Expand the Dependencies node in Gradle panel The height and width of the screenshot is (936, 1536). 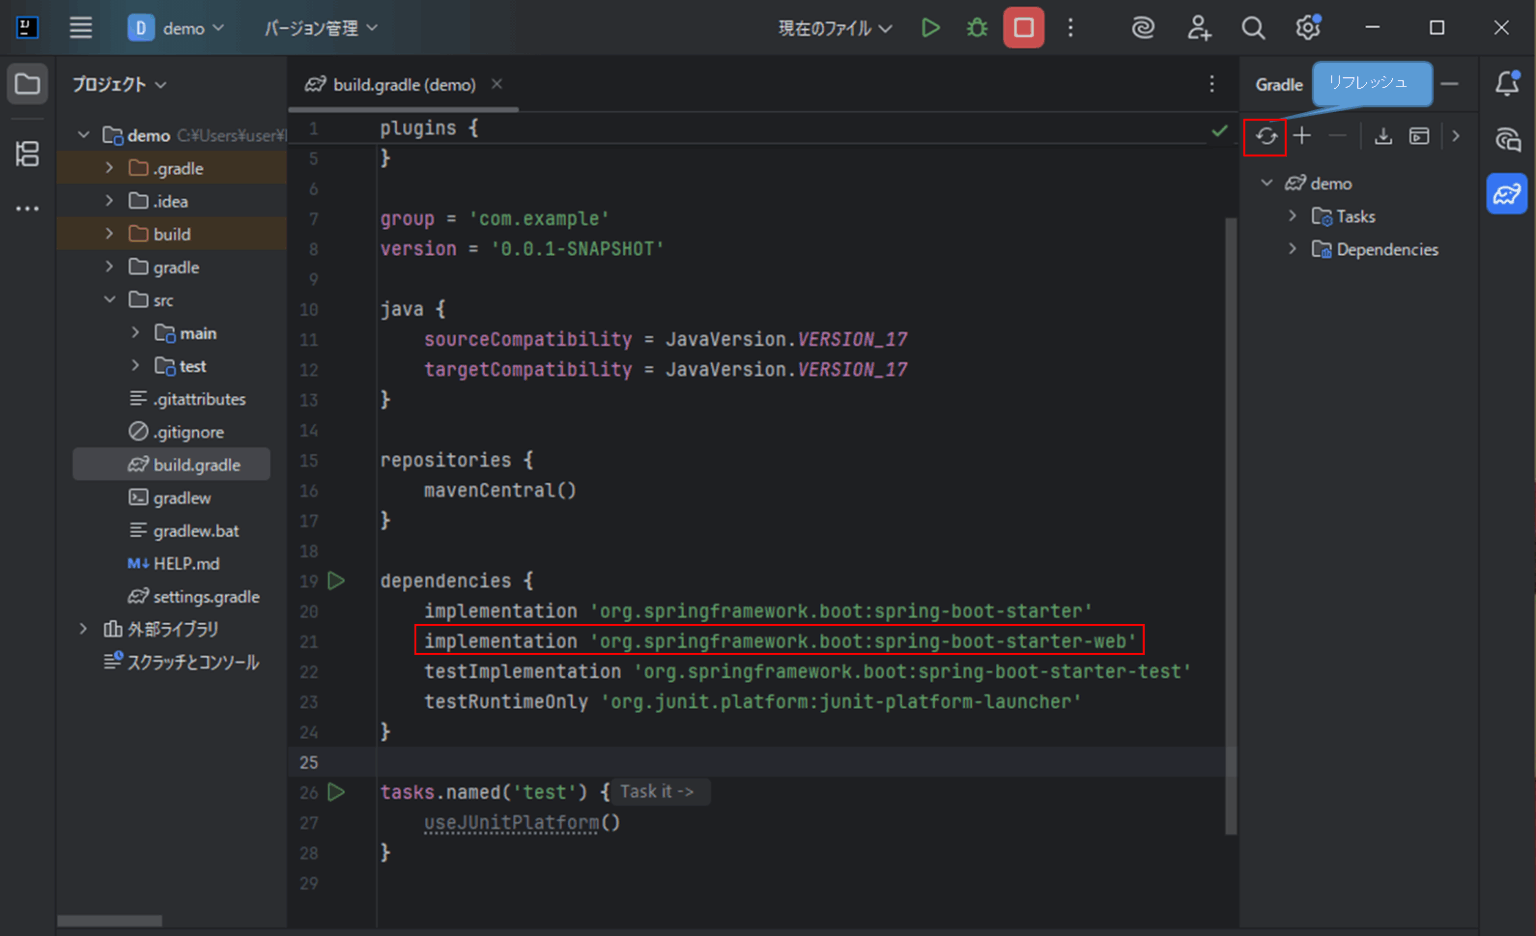point(1292,249)
